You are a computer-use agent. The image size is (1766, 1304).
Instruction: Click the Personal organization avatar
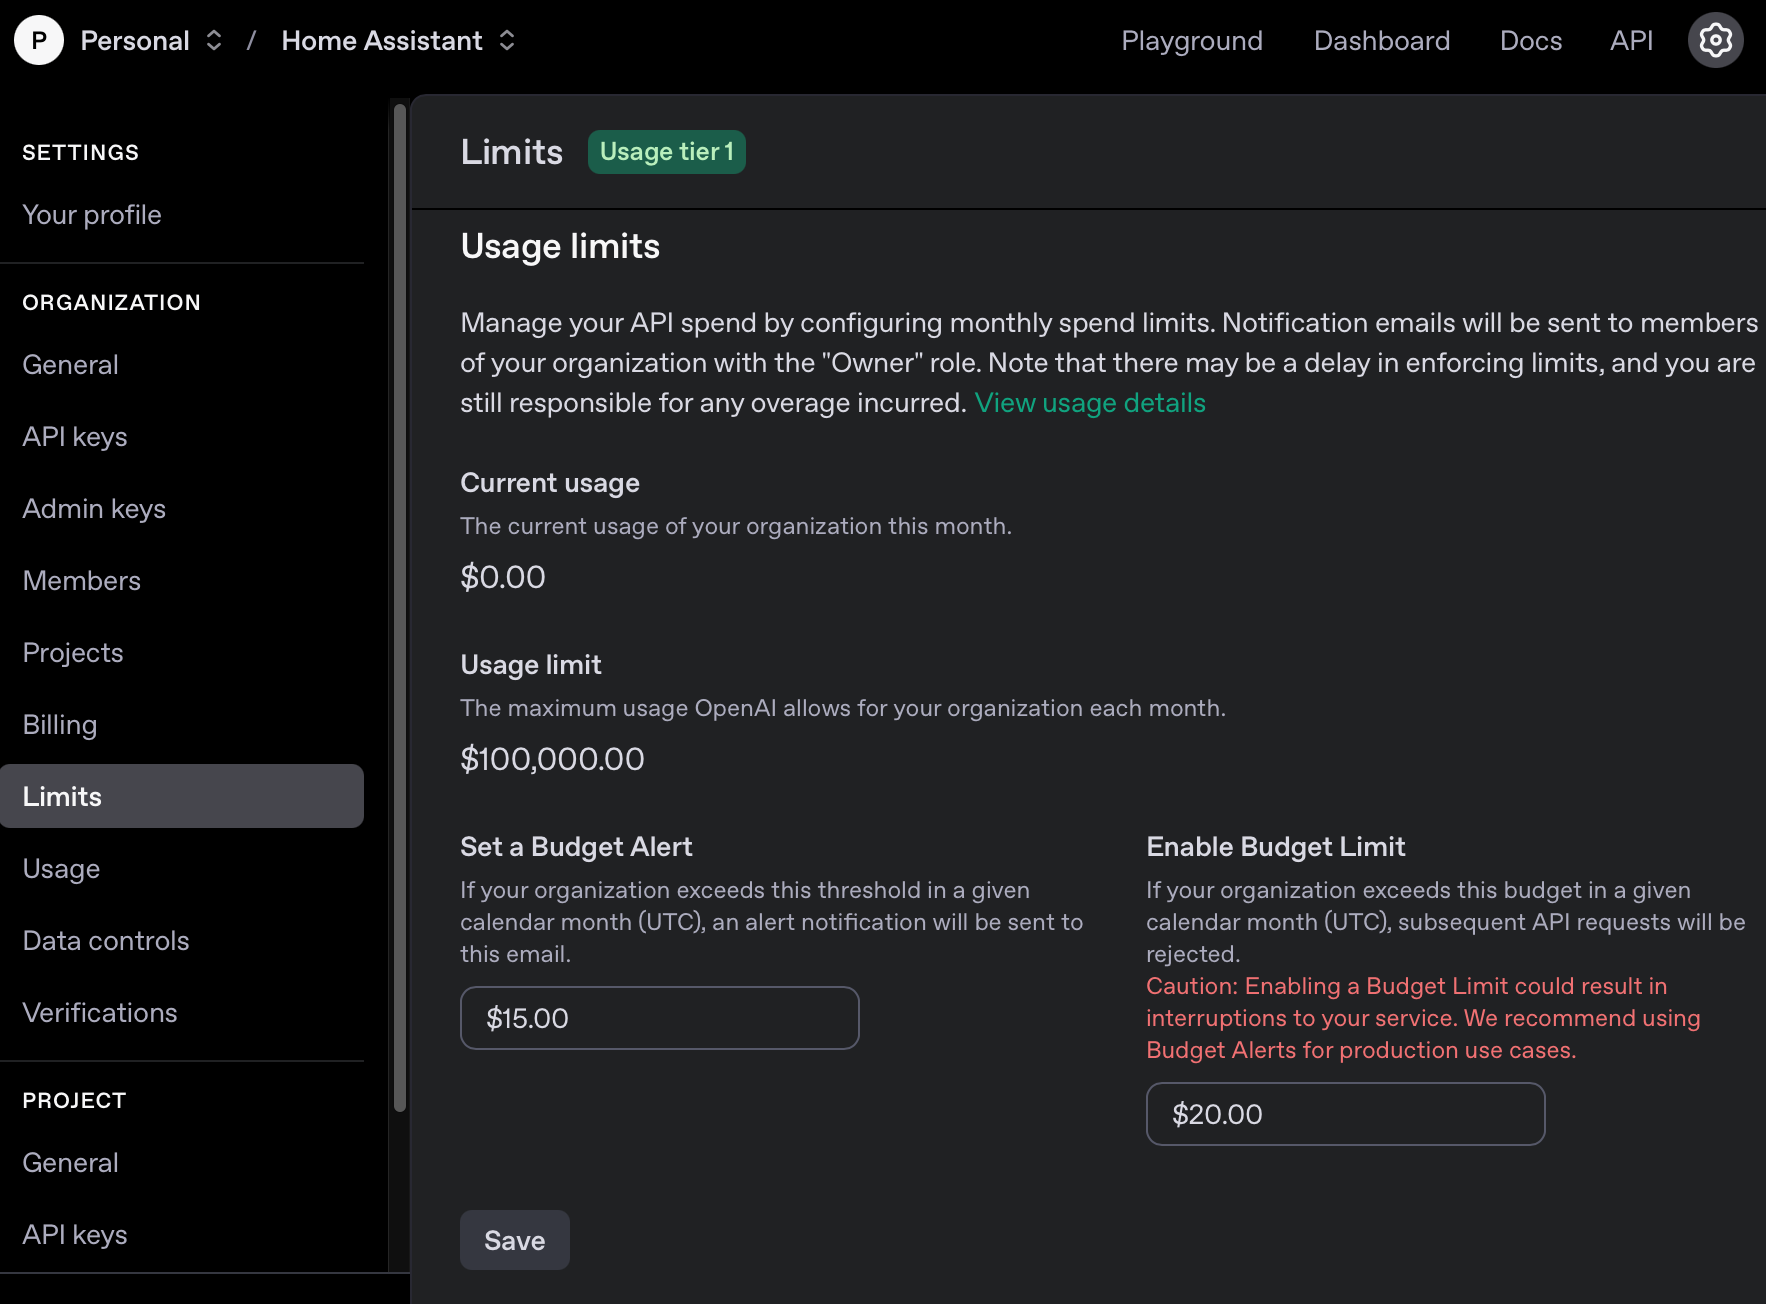coord(39,40)
